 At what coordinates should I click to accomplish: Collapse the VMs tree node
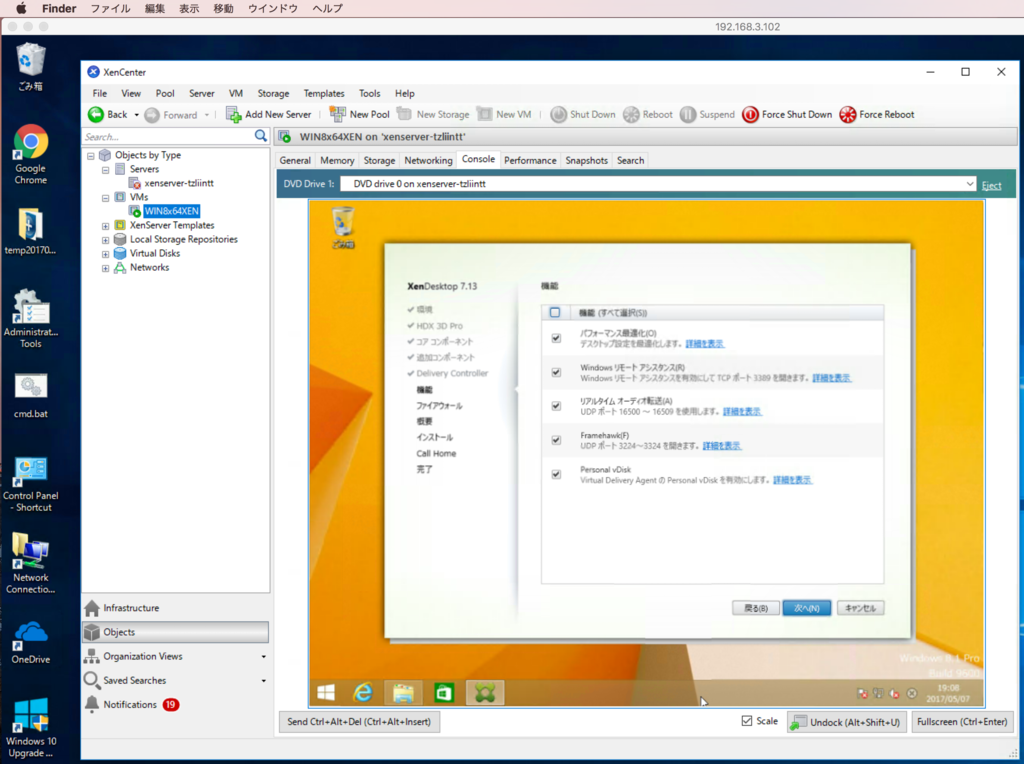tap(105, 198)
